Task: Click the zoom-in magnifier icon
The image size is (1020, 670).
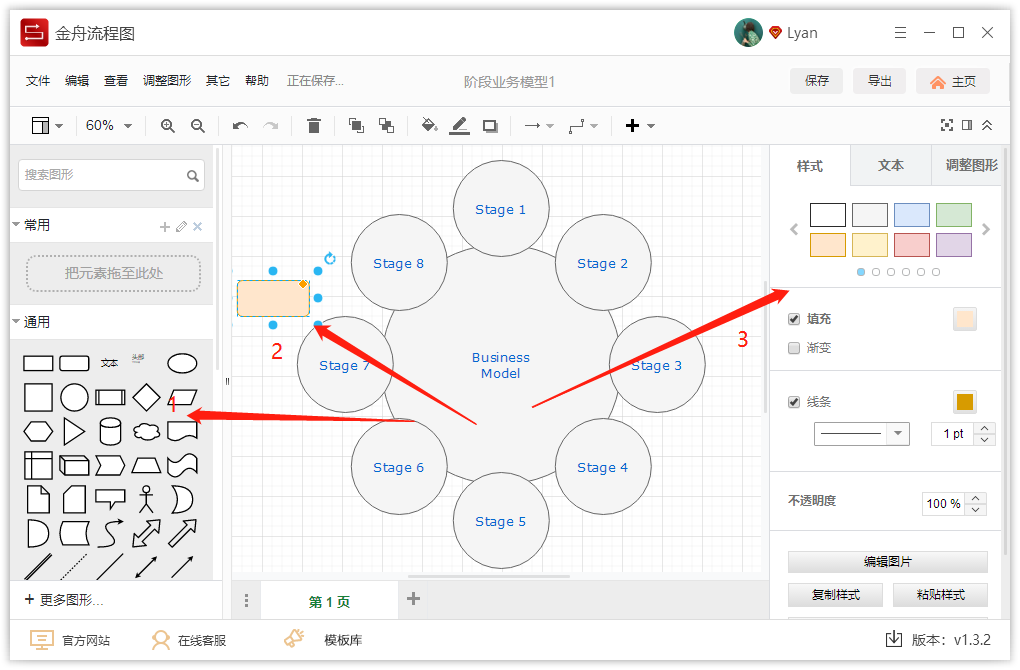Action: tap(168, 125)
